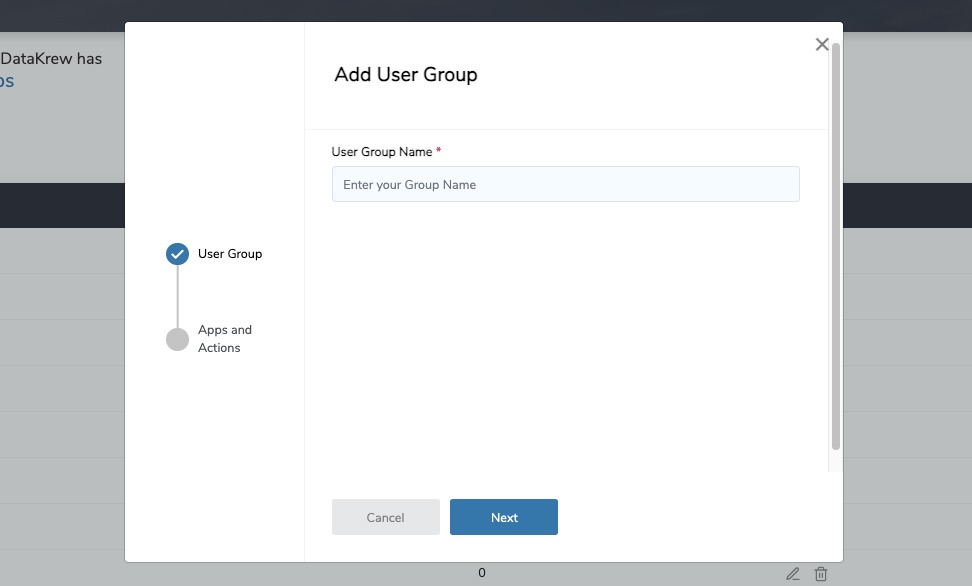Click the blue checkmark User Group step icon

point(177,254)
